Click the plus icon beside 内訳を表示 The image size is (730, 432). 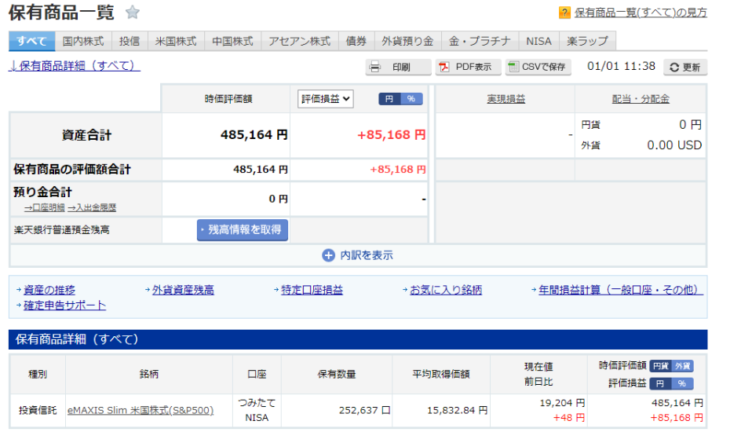coord(327,255)
